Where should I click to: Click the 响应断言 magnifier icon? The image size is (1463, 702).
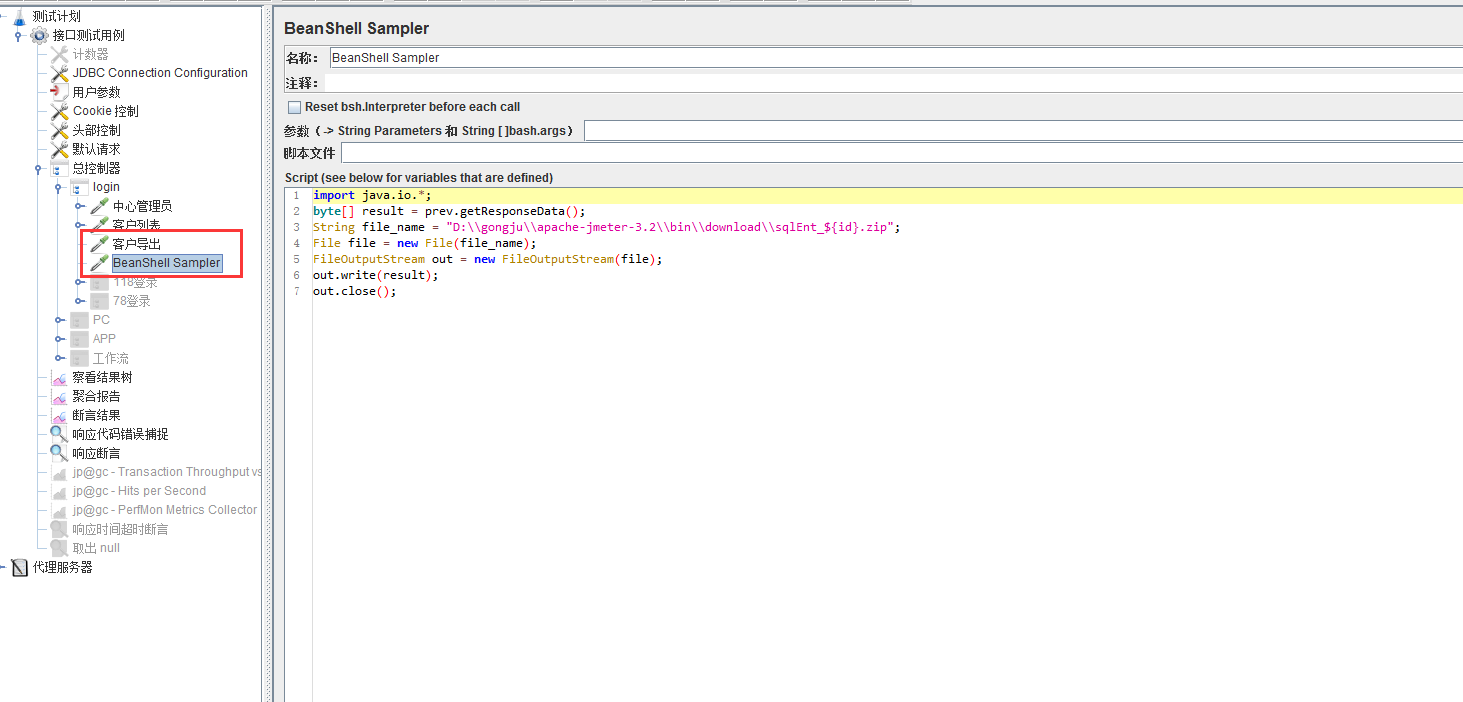click(x=60, y=453)
